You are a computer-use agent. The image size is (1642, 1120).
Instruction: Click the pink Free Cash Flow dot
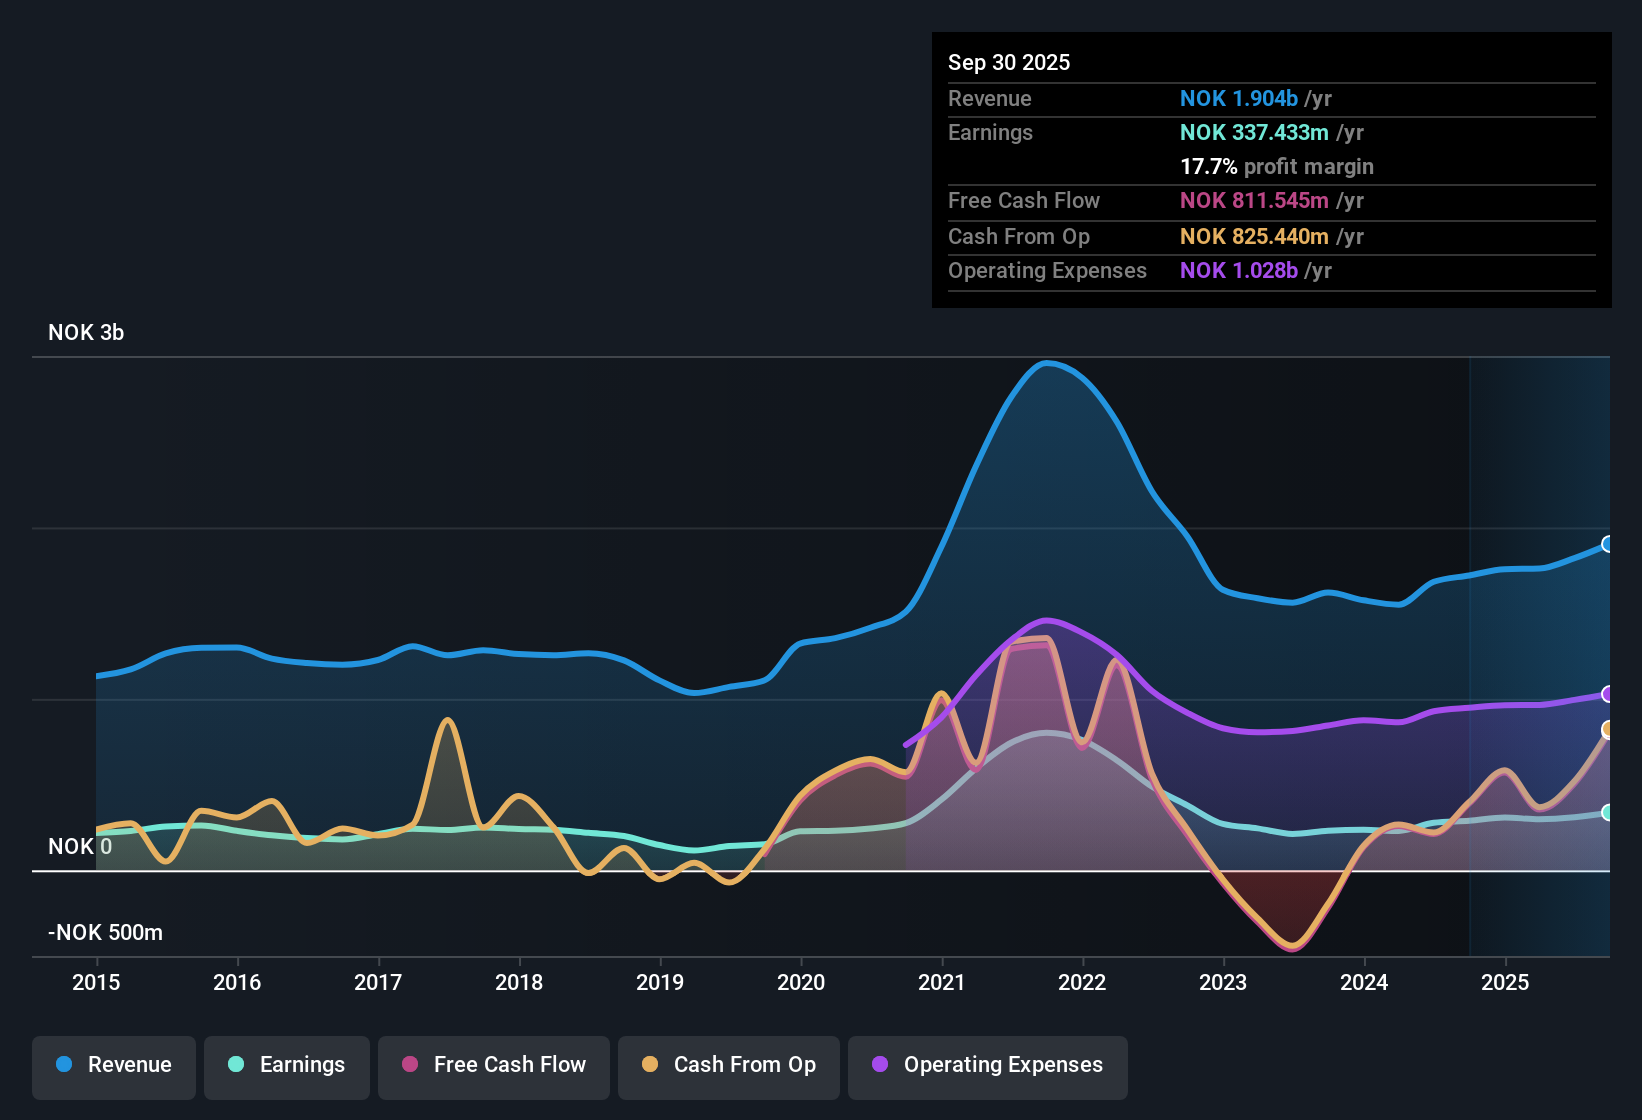tap(410, 1064)
